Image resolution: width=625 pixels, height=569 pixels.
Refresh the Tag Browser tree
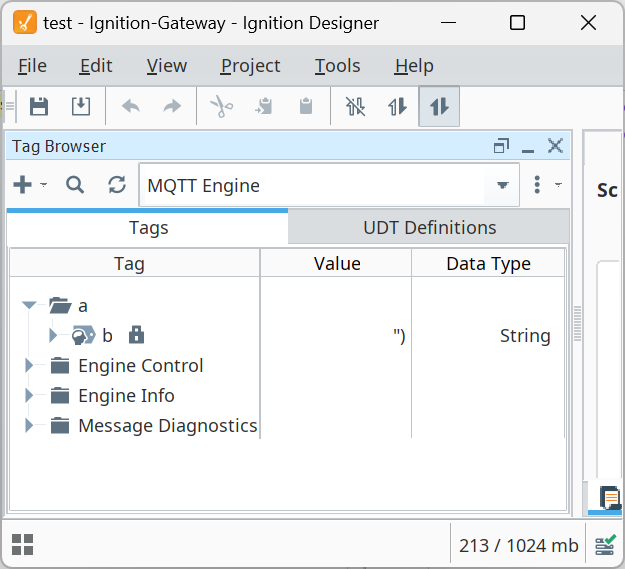117,185
